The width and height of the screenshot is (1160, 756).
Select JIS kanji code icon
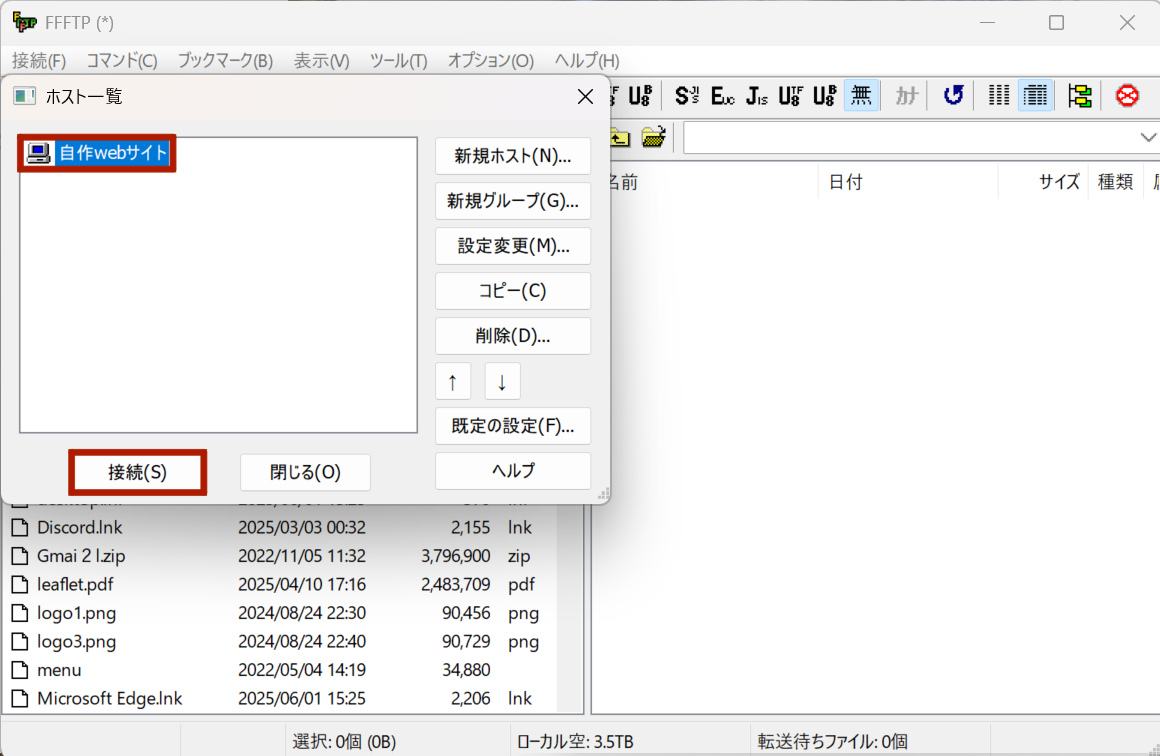pyautogui.click(x=757, y=96)
